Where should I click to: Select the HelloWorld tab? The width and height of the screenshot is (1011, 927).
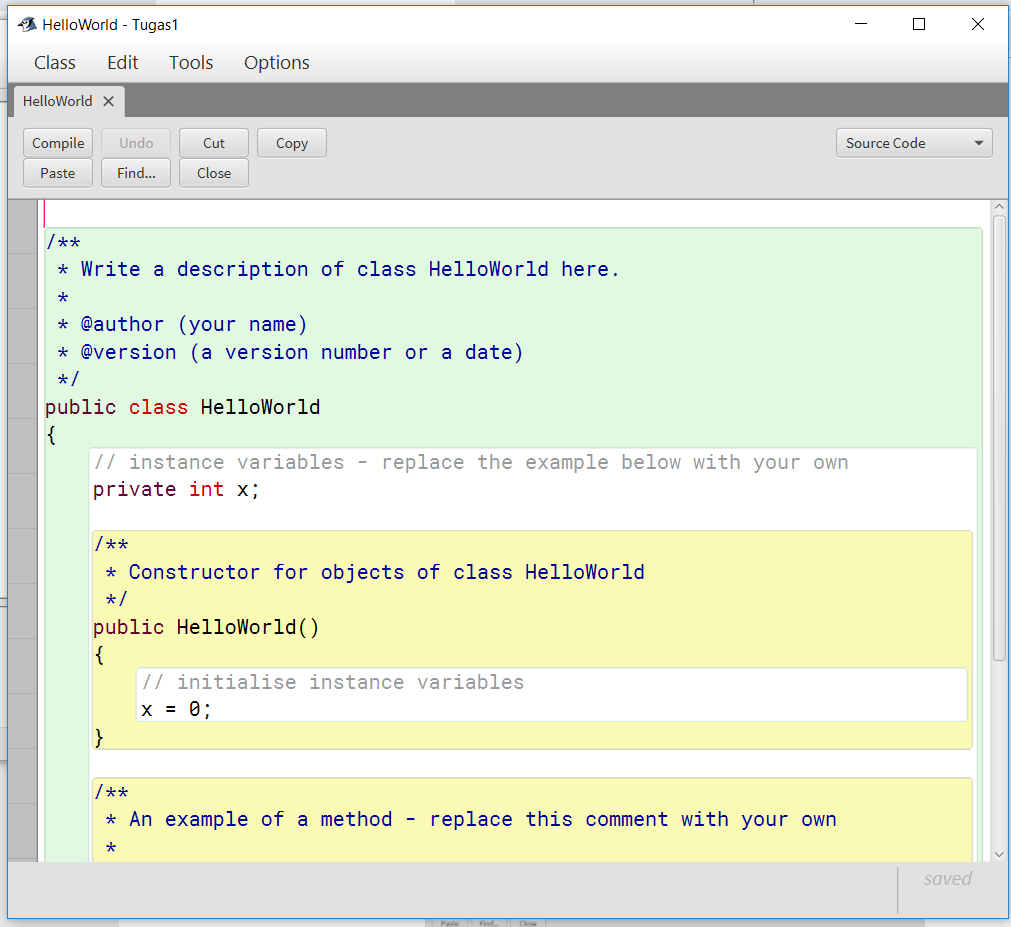pyautogui.click(x=57, y=101)
